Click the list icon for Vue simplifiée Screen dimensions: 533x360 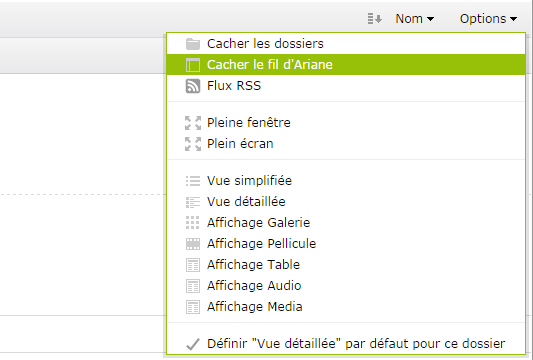tap(193, 181)
